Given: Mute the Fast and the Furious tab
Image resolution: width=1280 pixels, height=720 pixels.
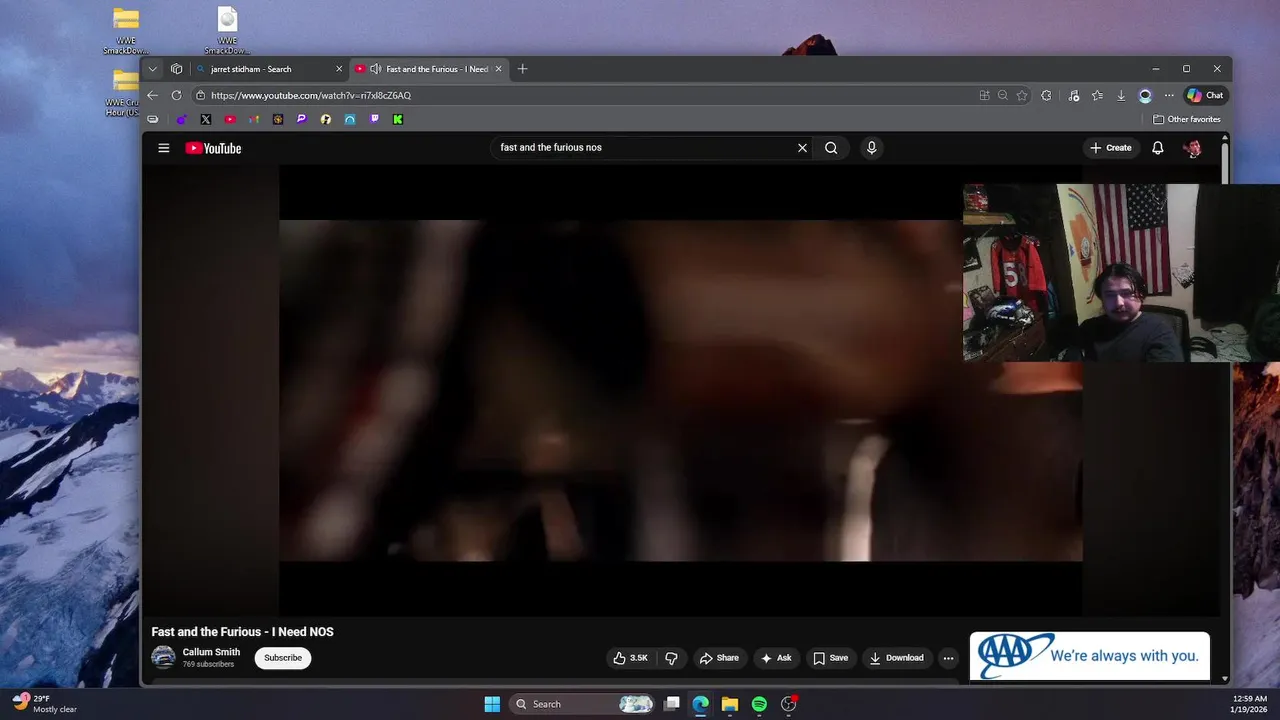Looking at the screenshot, I should (x=375, y=69).
